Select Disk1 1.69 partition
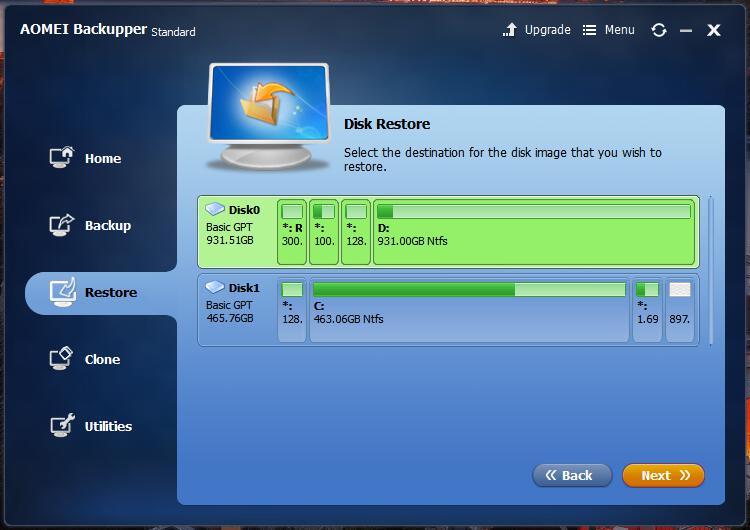 [x=647, y=310]
